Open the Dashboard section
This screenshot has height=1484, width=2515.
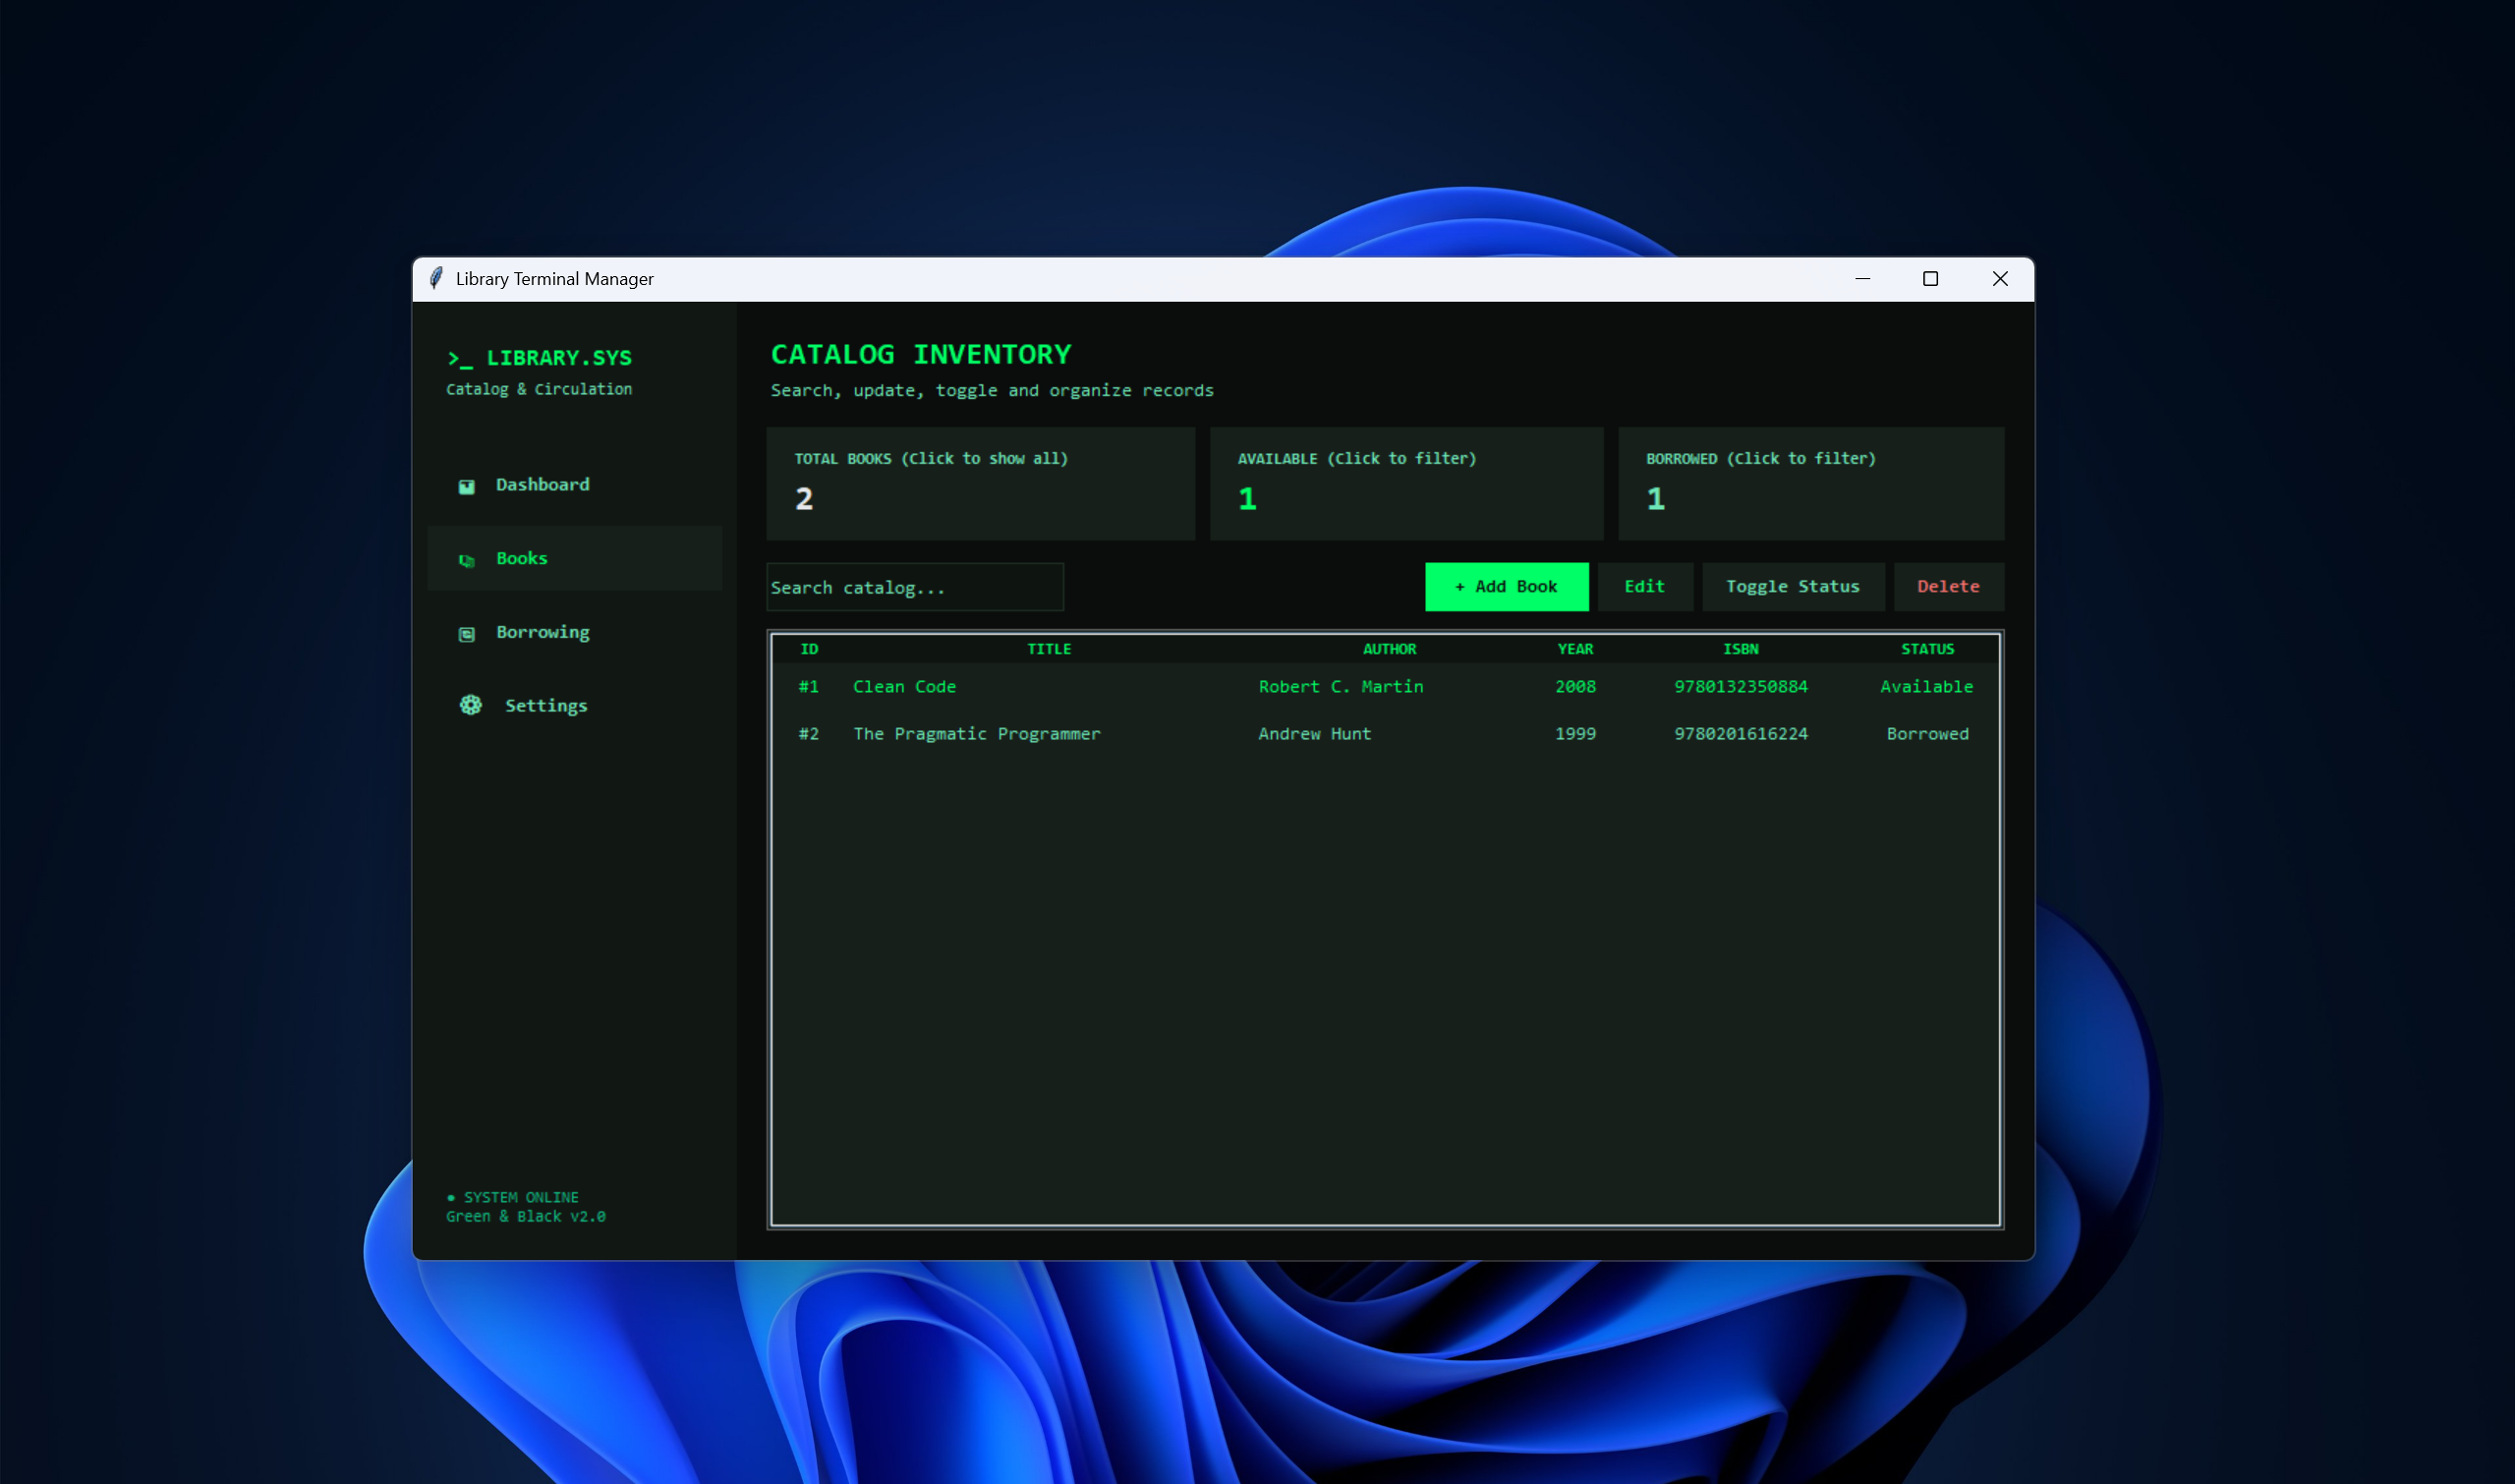(x=575, y=485)
